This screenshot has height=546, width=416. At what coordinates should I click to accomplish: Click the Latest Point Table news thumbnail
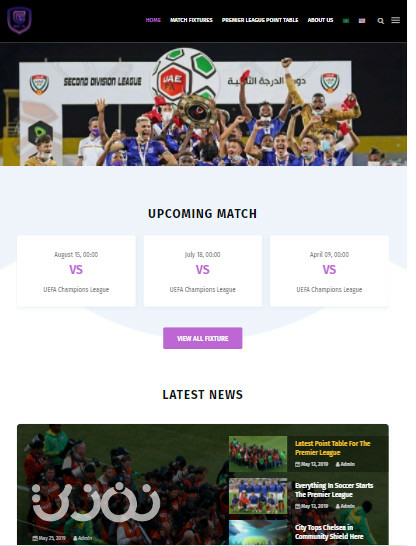[258, 454]
